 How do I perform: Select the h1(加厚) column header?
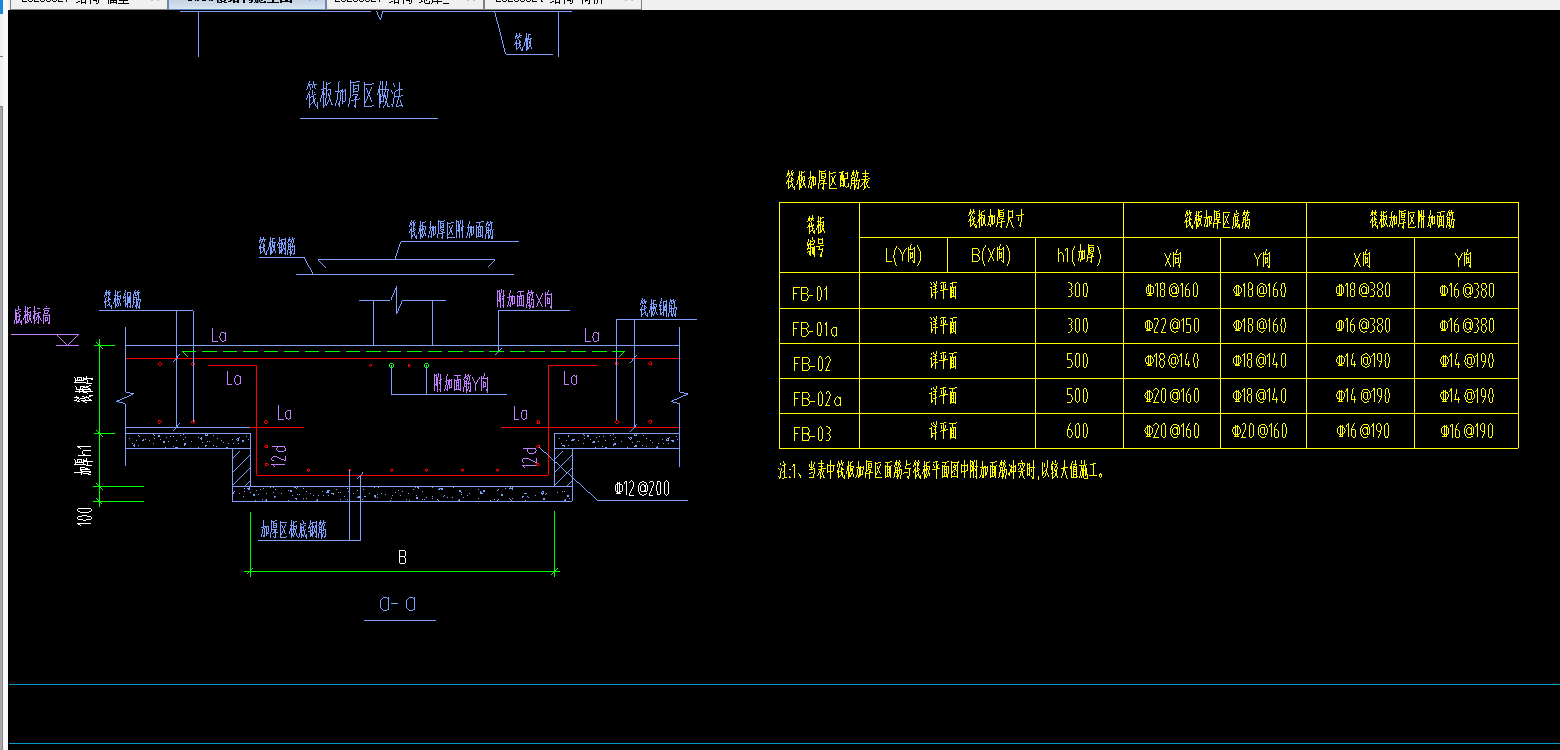click(x=1078, y=256)
